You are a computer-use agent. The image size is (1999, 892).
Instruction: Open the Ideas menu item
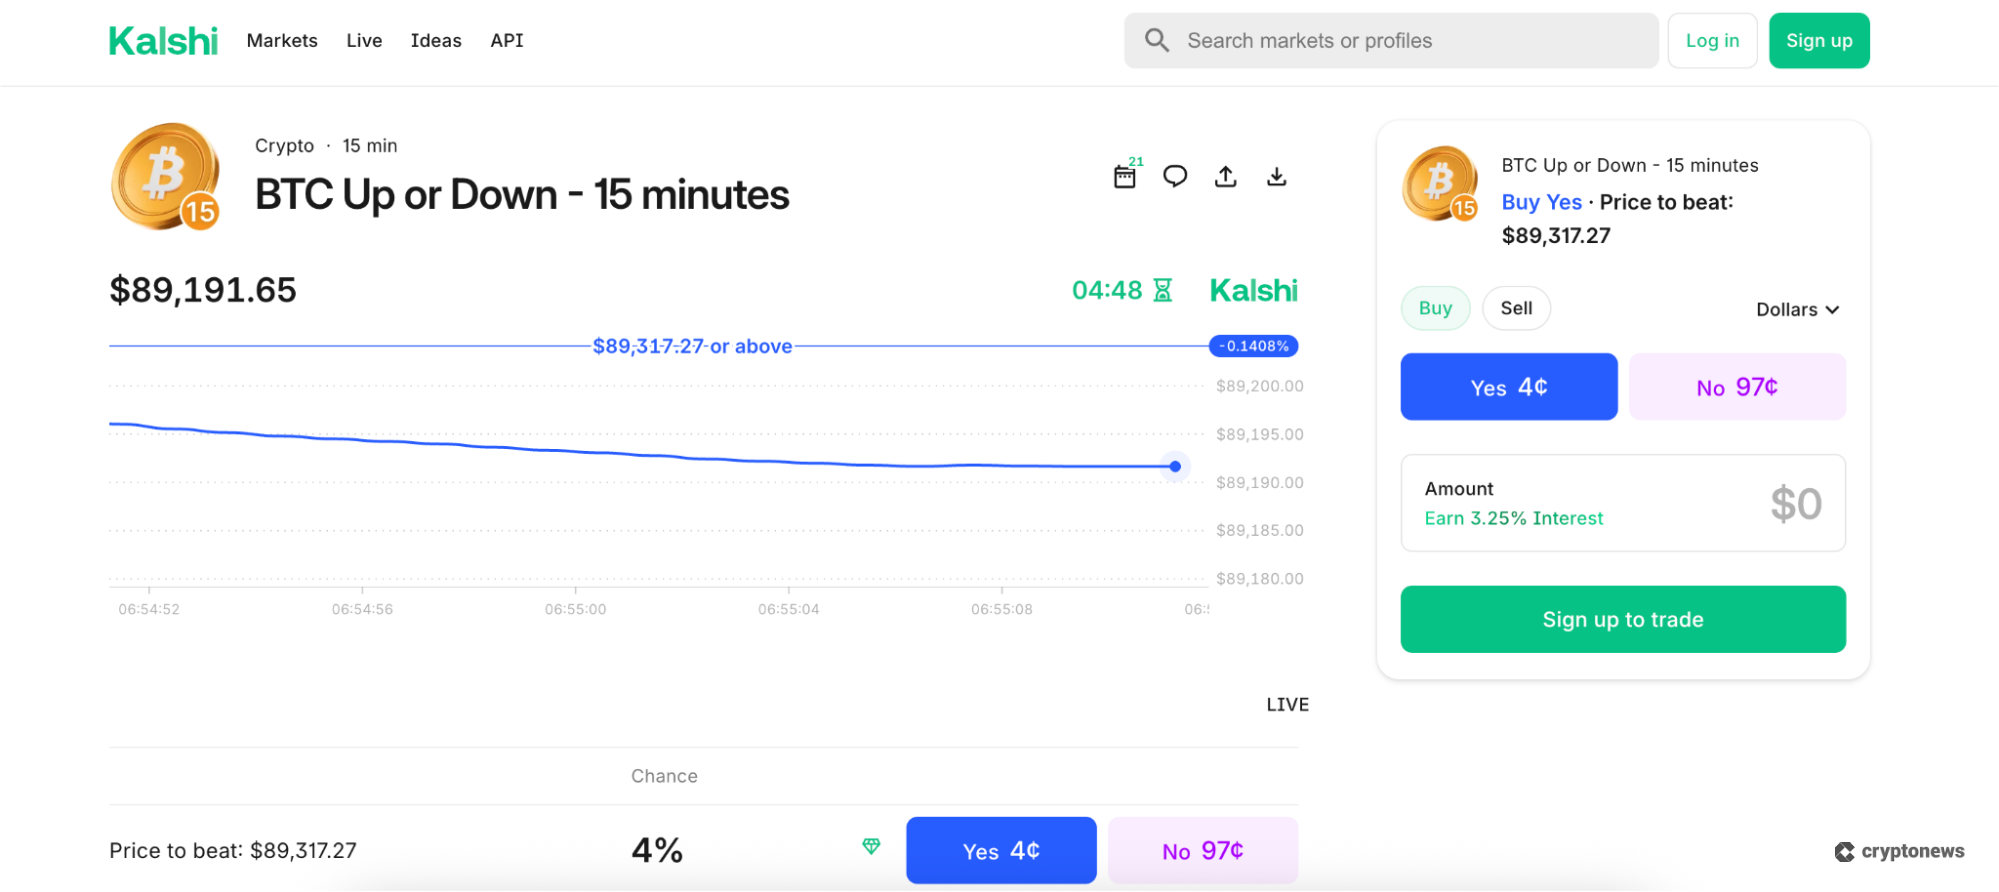click(436, 40)
